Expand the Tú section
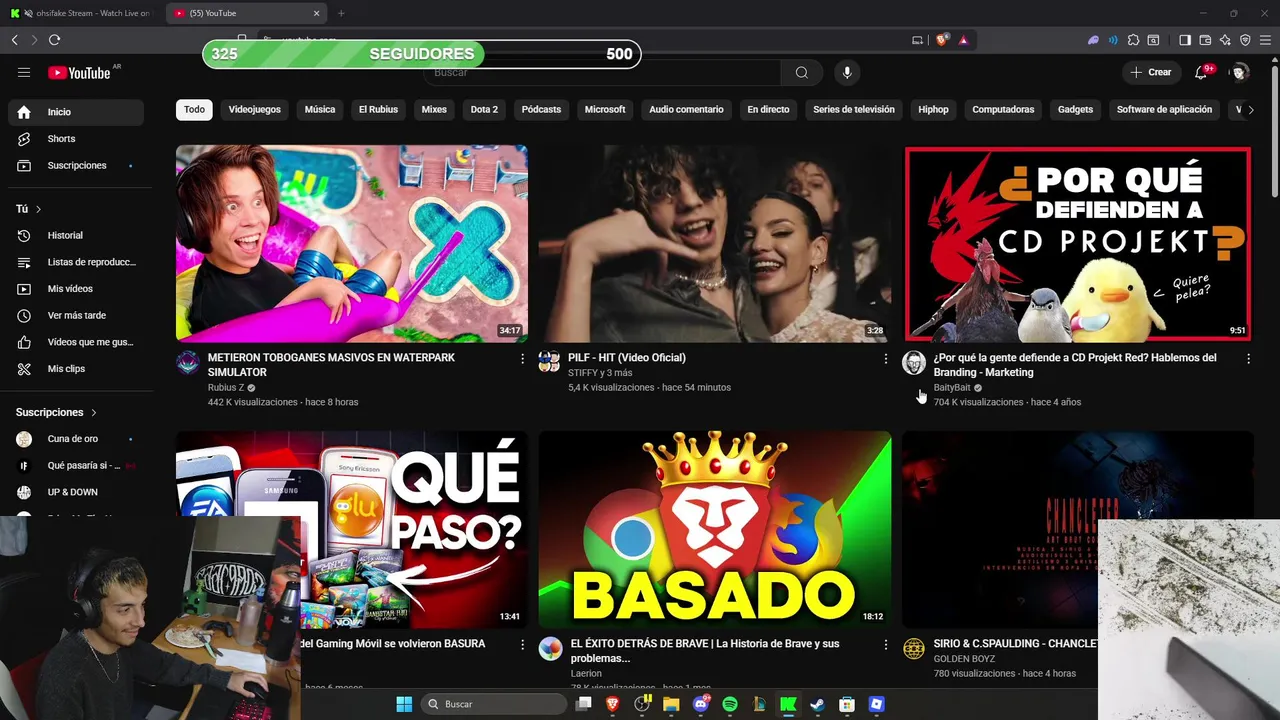The width and height of the screenshot is (1280, 720). [29, 209]
